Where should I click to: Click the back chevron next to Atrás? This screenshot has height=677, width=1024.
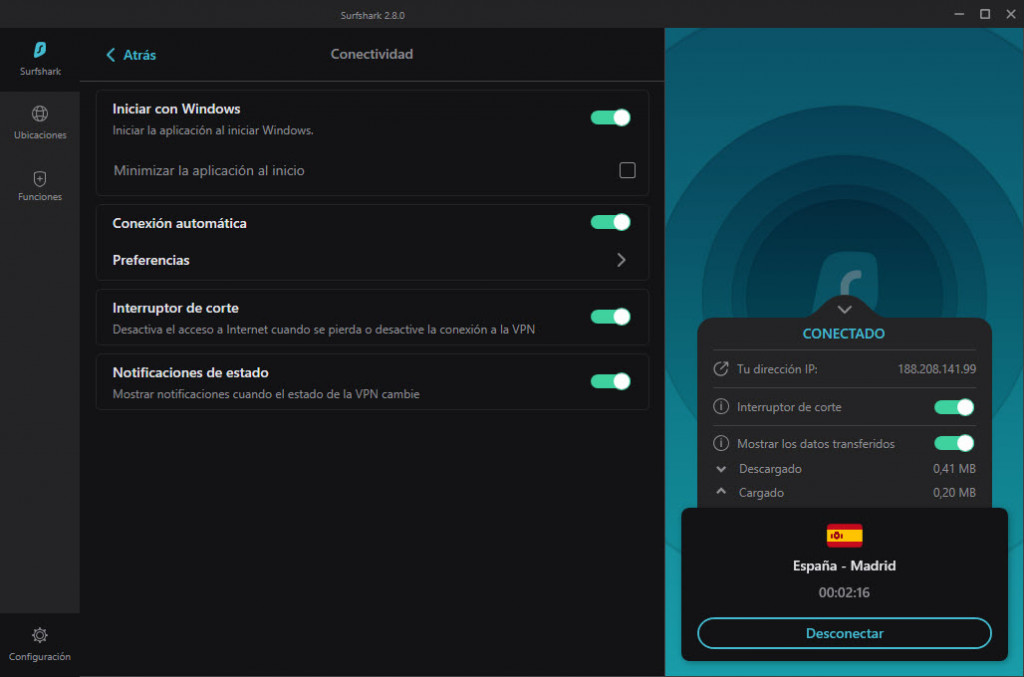tap(111, 55)
